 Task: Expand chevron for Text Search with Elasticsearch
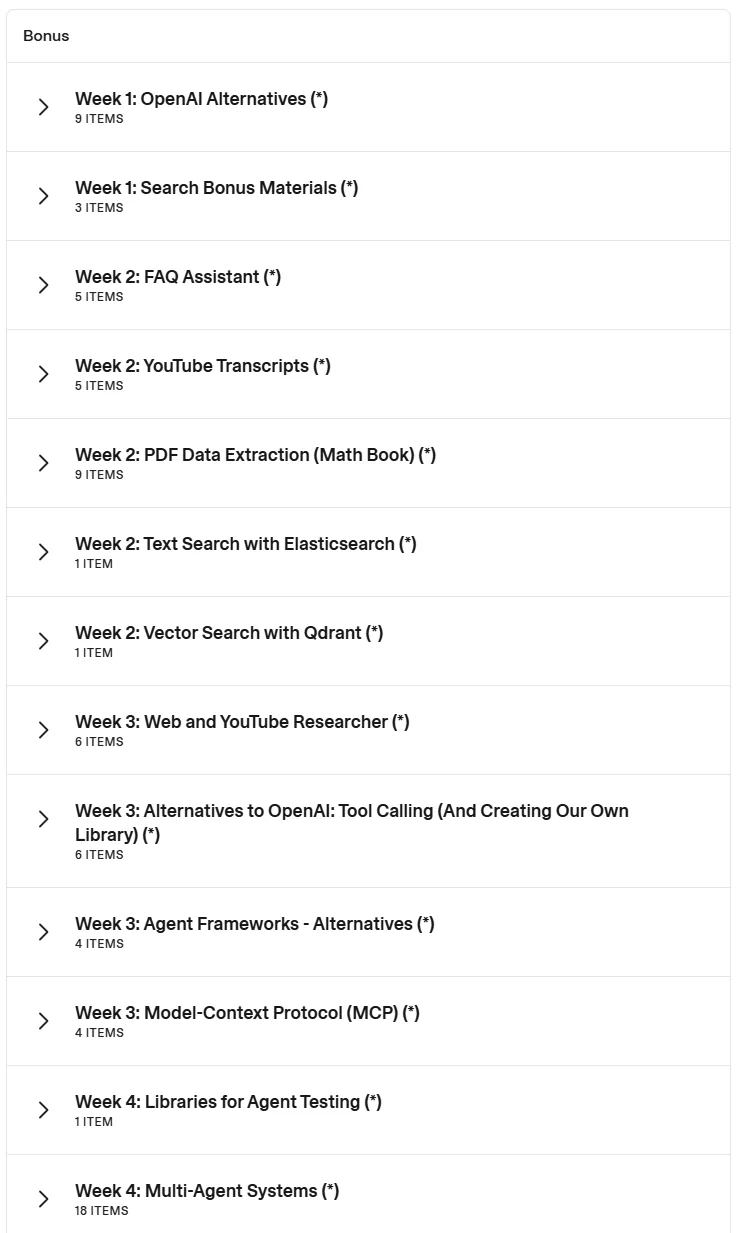43,552
